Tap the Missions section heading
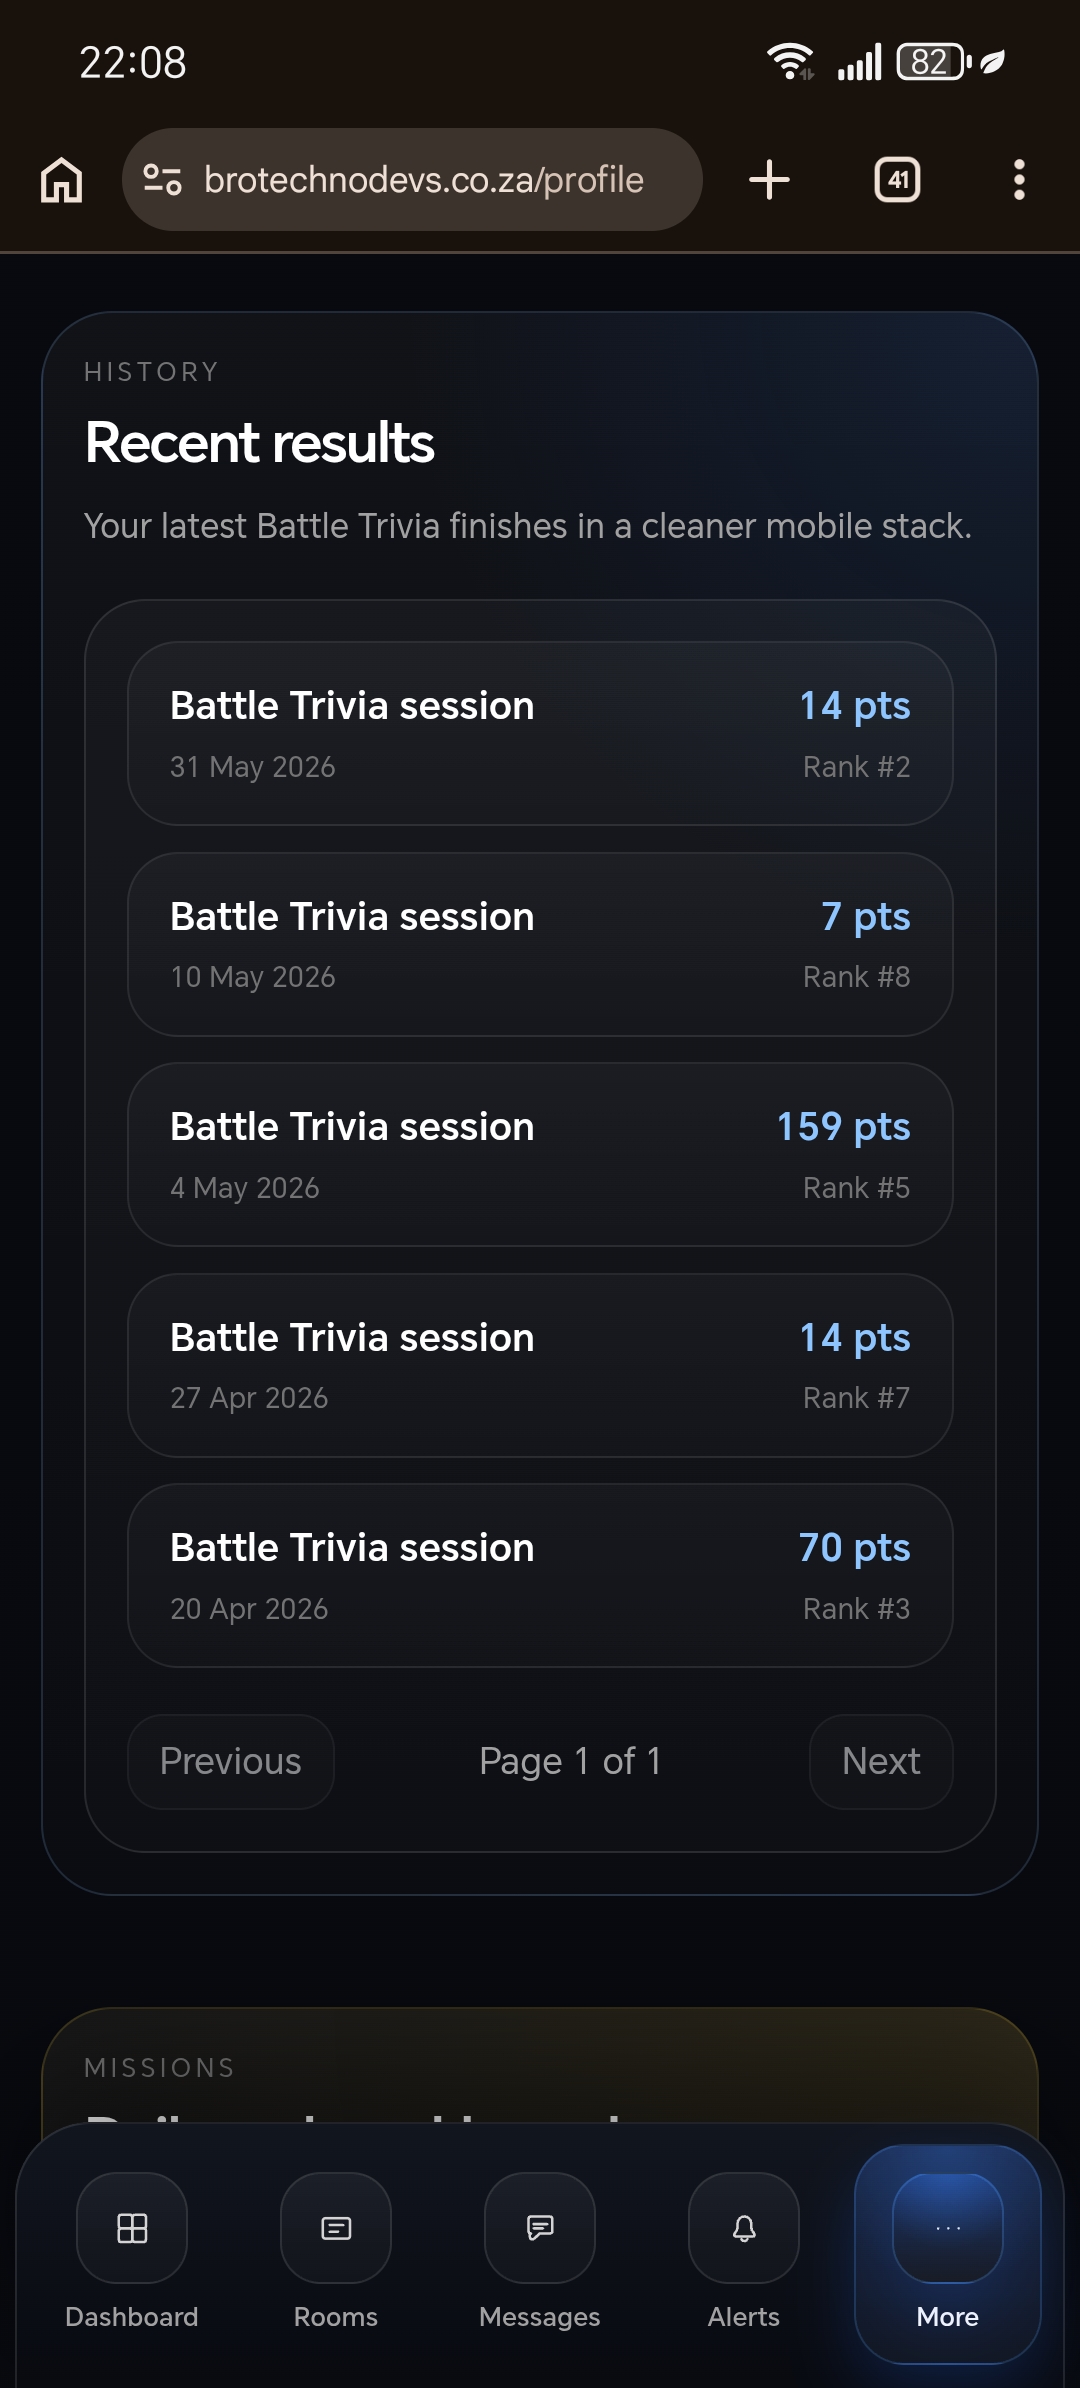 pyautogui.click(x=160, y=2067)
